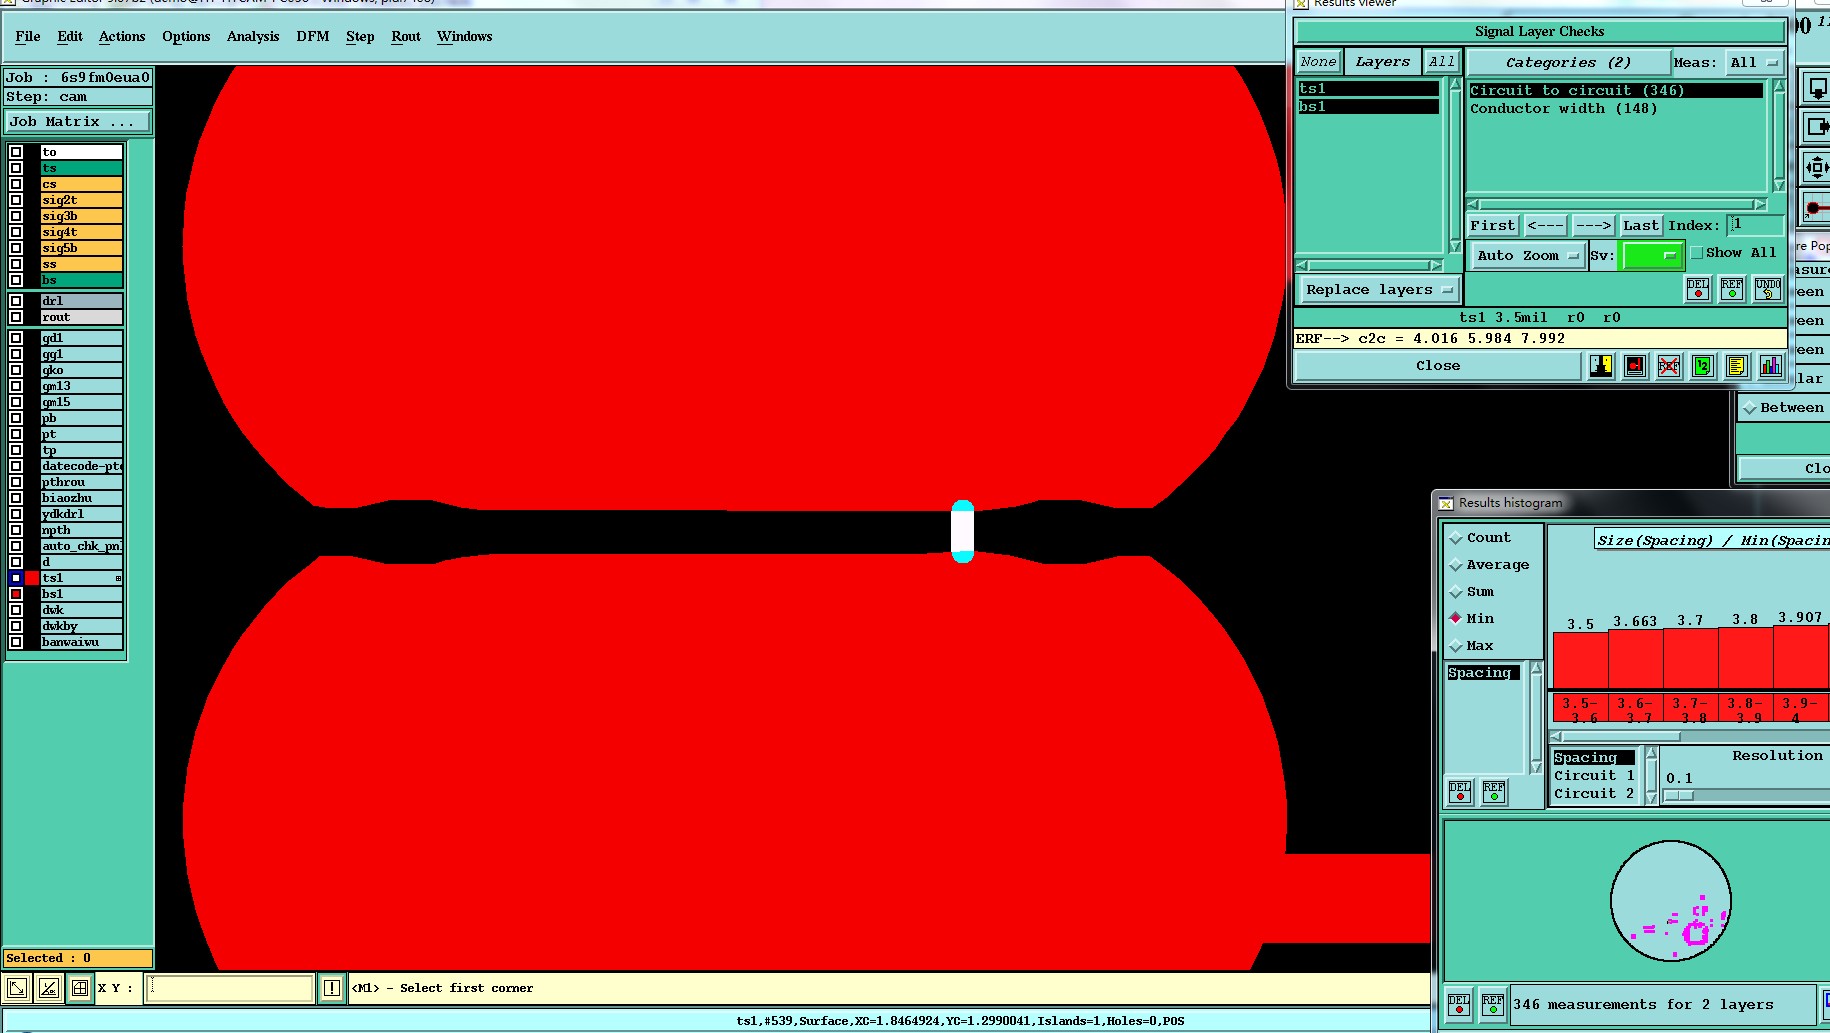Screen dimensions: 1830x1033
Task: Click the REF icon in Results viewer
Action: pos(1732,289)
